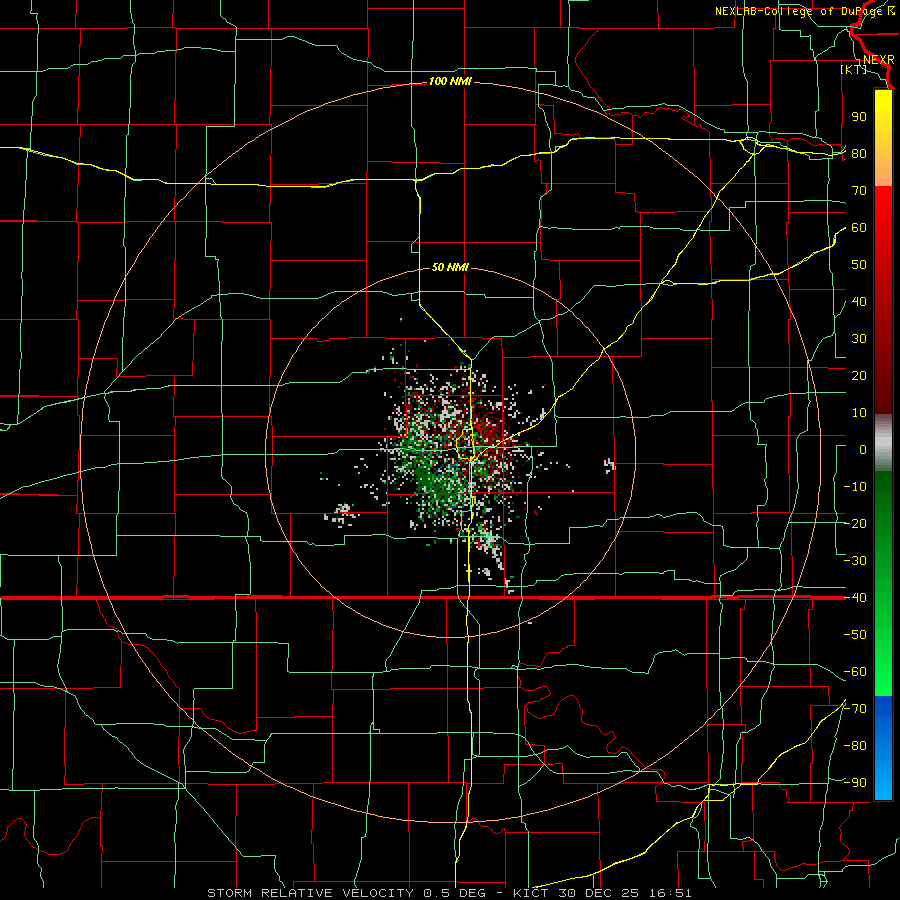900x900 pixels.
Task: Click the 70 value on velocity scale
Action: click(859, 191)
